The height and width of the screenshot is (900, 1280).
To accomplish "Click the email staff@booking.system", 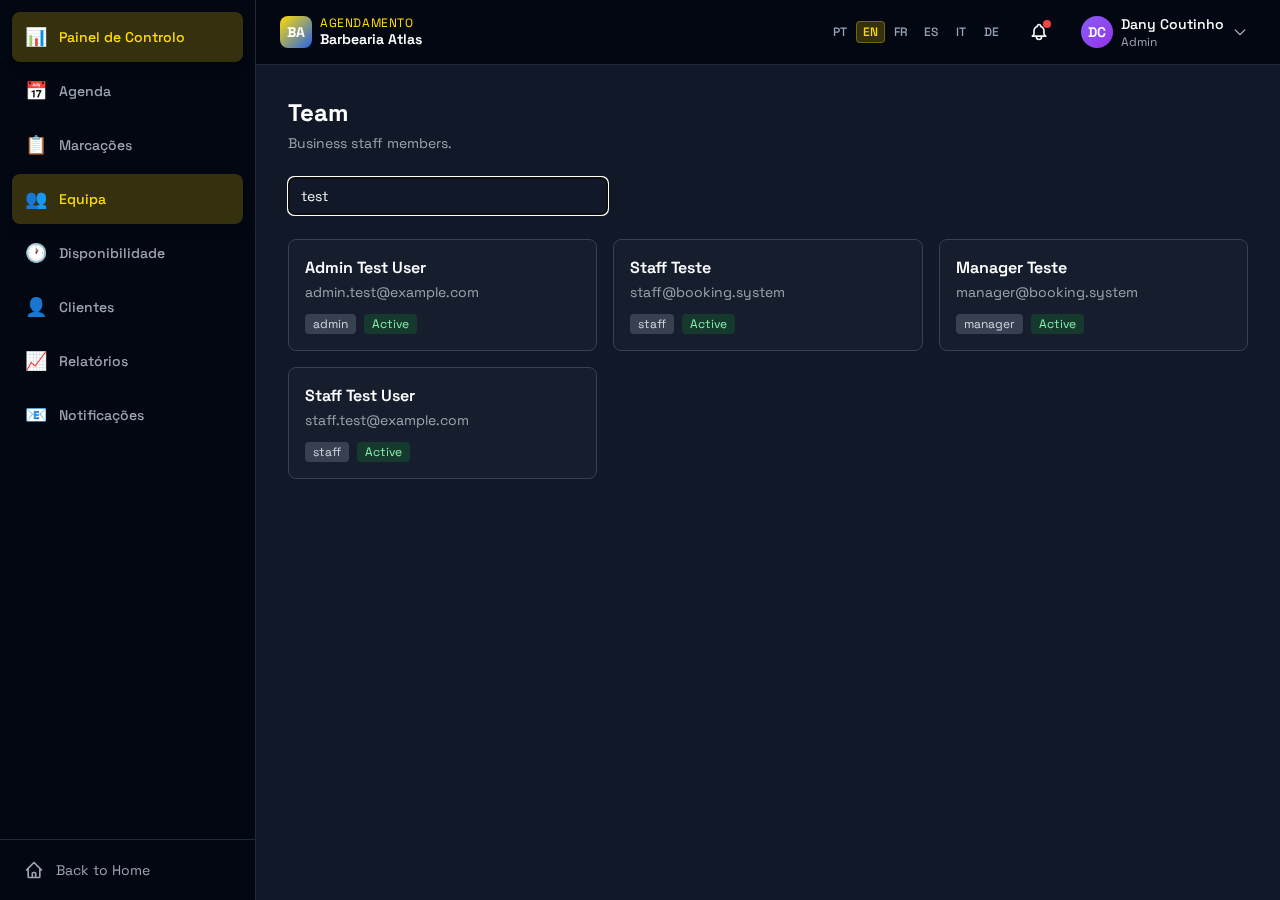I will point(707,292).
